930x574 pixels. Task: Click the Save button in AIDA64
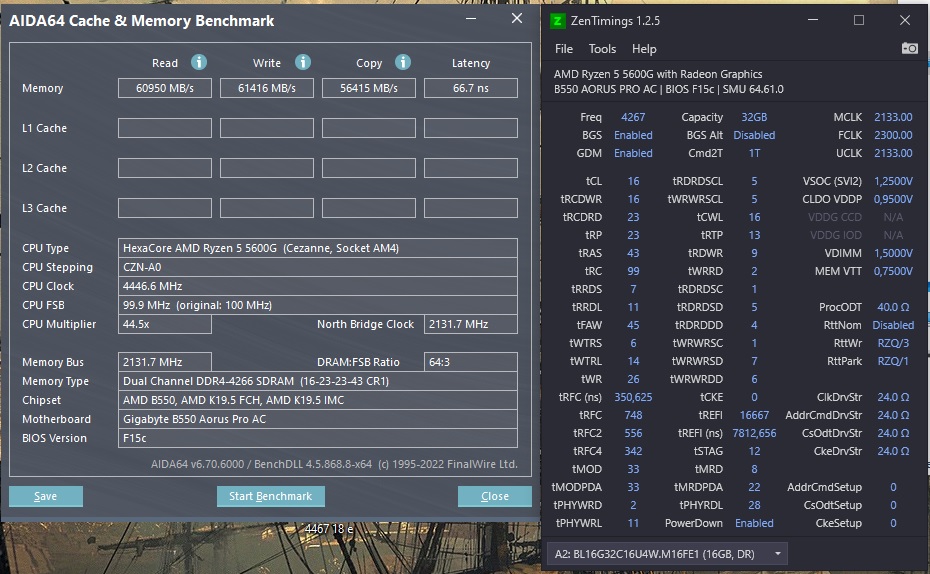click(46, 496)
